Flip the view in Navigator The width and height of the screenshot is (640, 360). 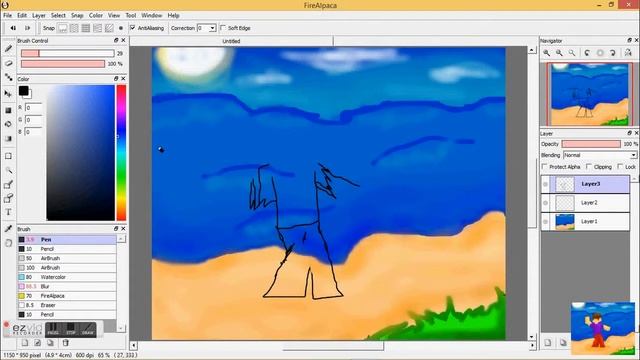tap(628, 53)
